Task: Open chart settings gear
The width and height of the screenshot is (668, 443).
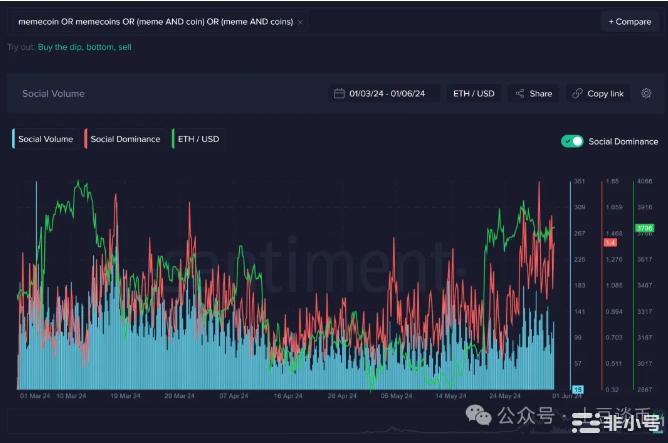Action: click(x=646, y=93)
